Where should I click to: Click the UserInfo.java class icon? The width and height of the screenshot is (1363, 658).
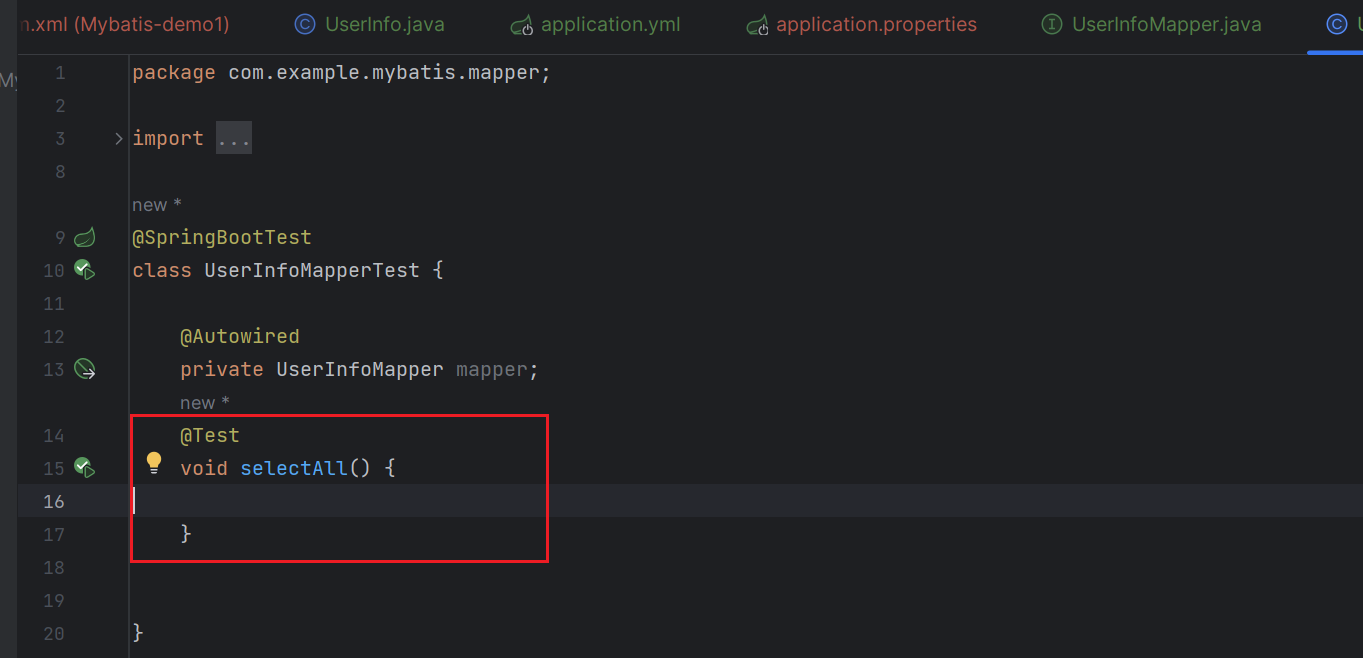305,24
